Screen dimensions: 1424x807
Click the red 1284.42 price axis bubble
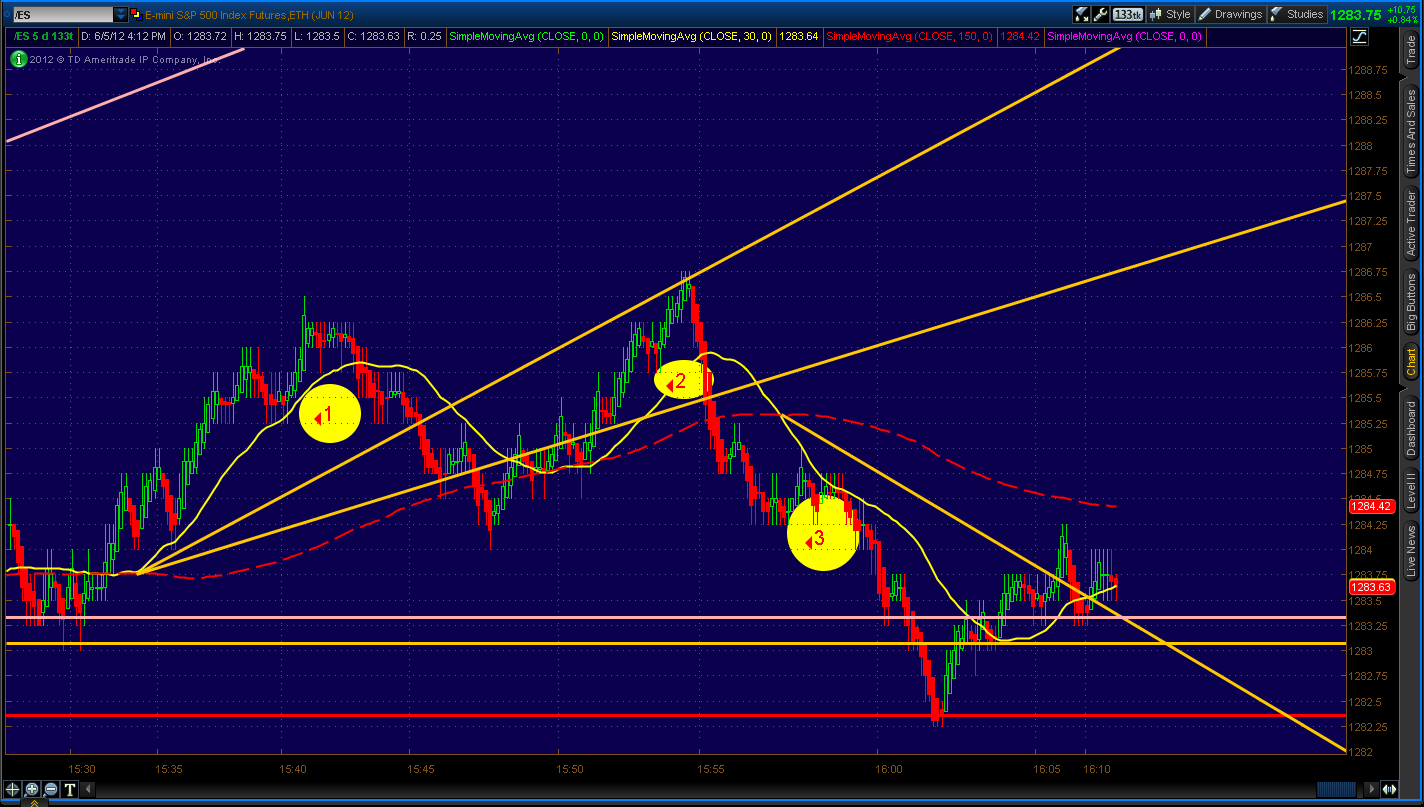pyautogui.click(x=1372, y=507)
